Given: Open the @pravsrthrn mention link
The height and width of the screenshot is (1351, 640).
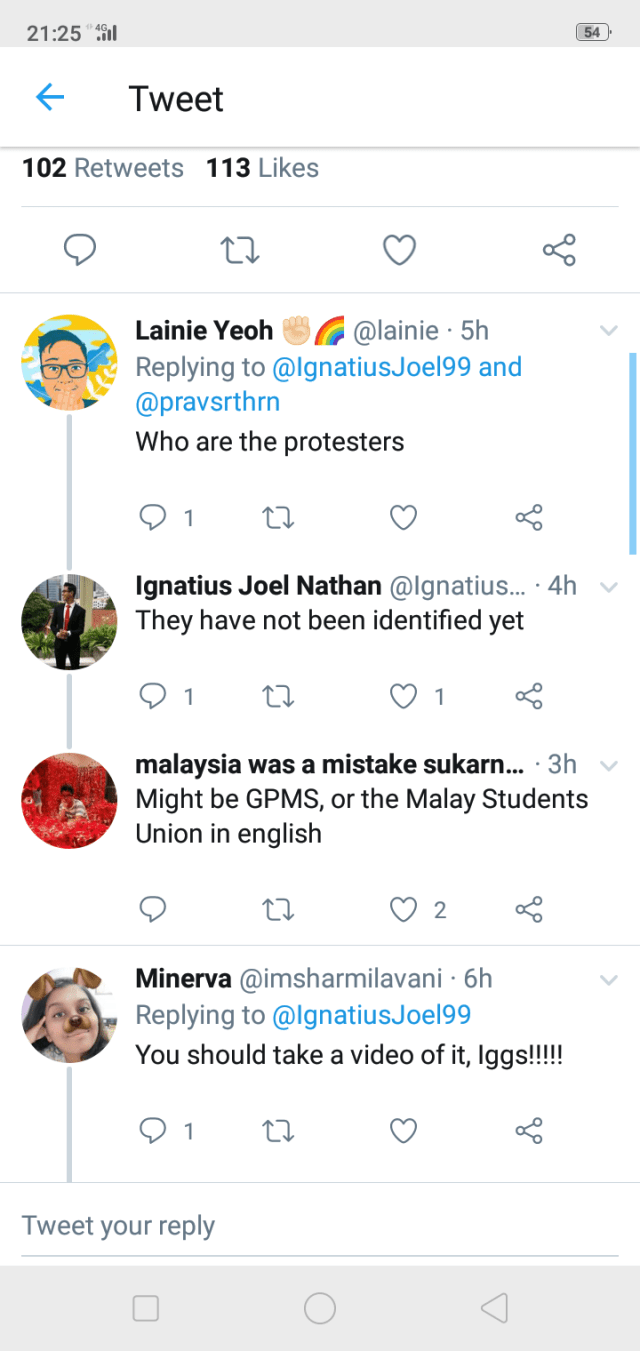Looking at the screenshot, I should (x=208, y=402).
